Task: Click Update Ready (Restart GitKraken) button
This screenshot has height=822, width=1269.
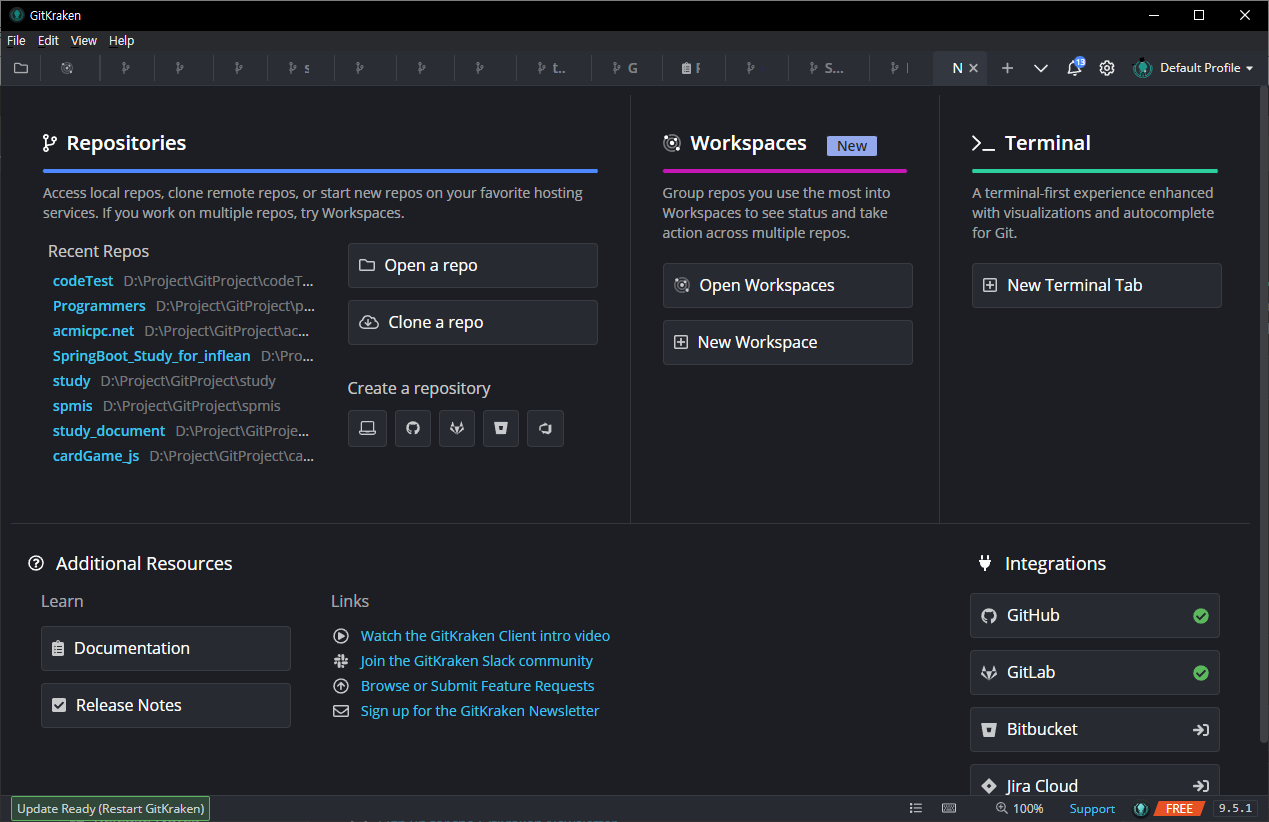Action: 111,808
